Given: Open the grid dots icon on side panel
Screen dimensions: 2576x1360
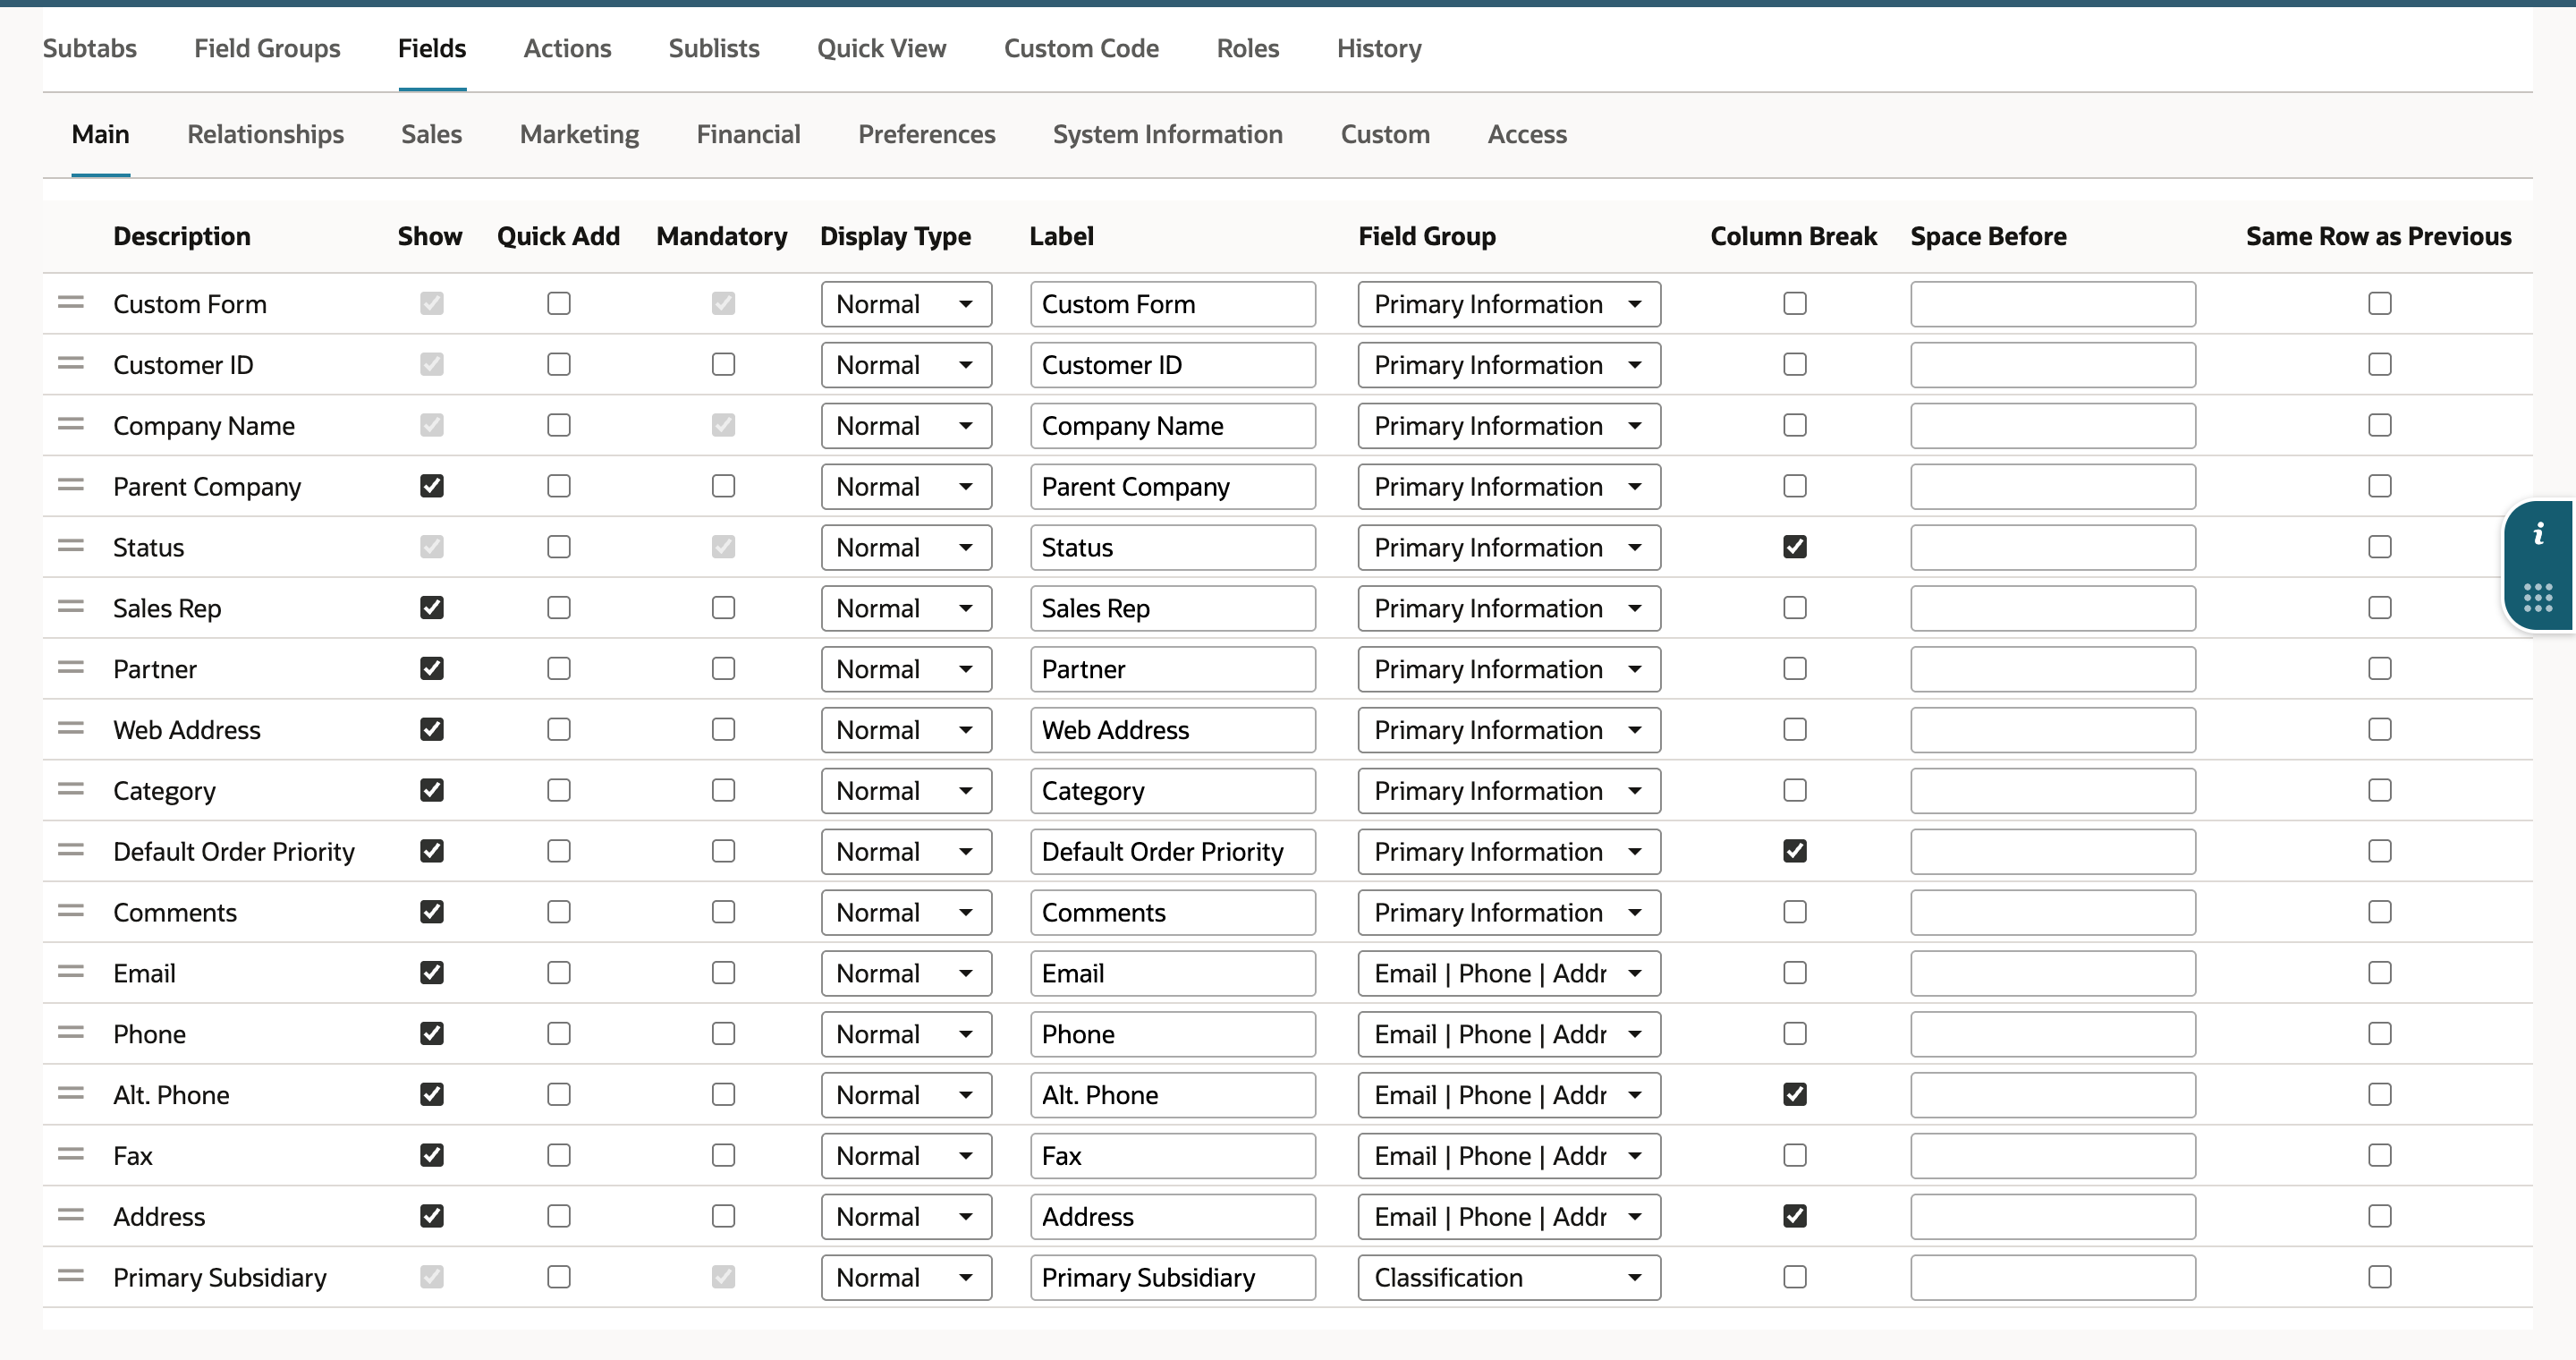Looking at the screenshot, I should [x=2538, y=598].
